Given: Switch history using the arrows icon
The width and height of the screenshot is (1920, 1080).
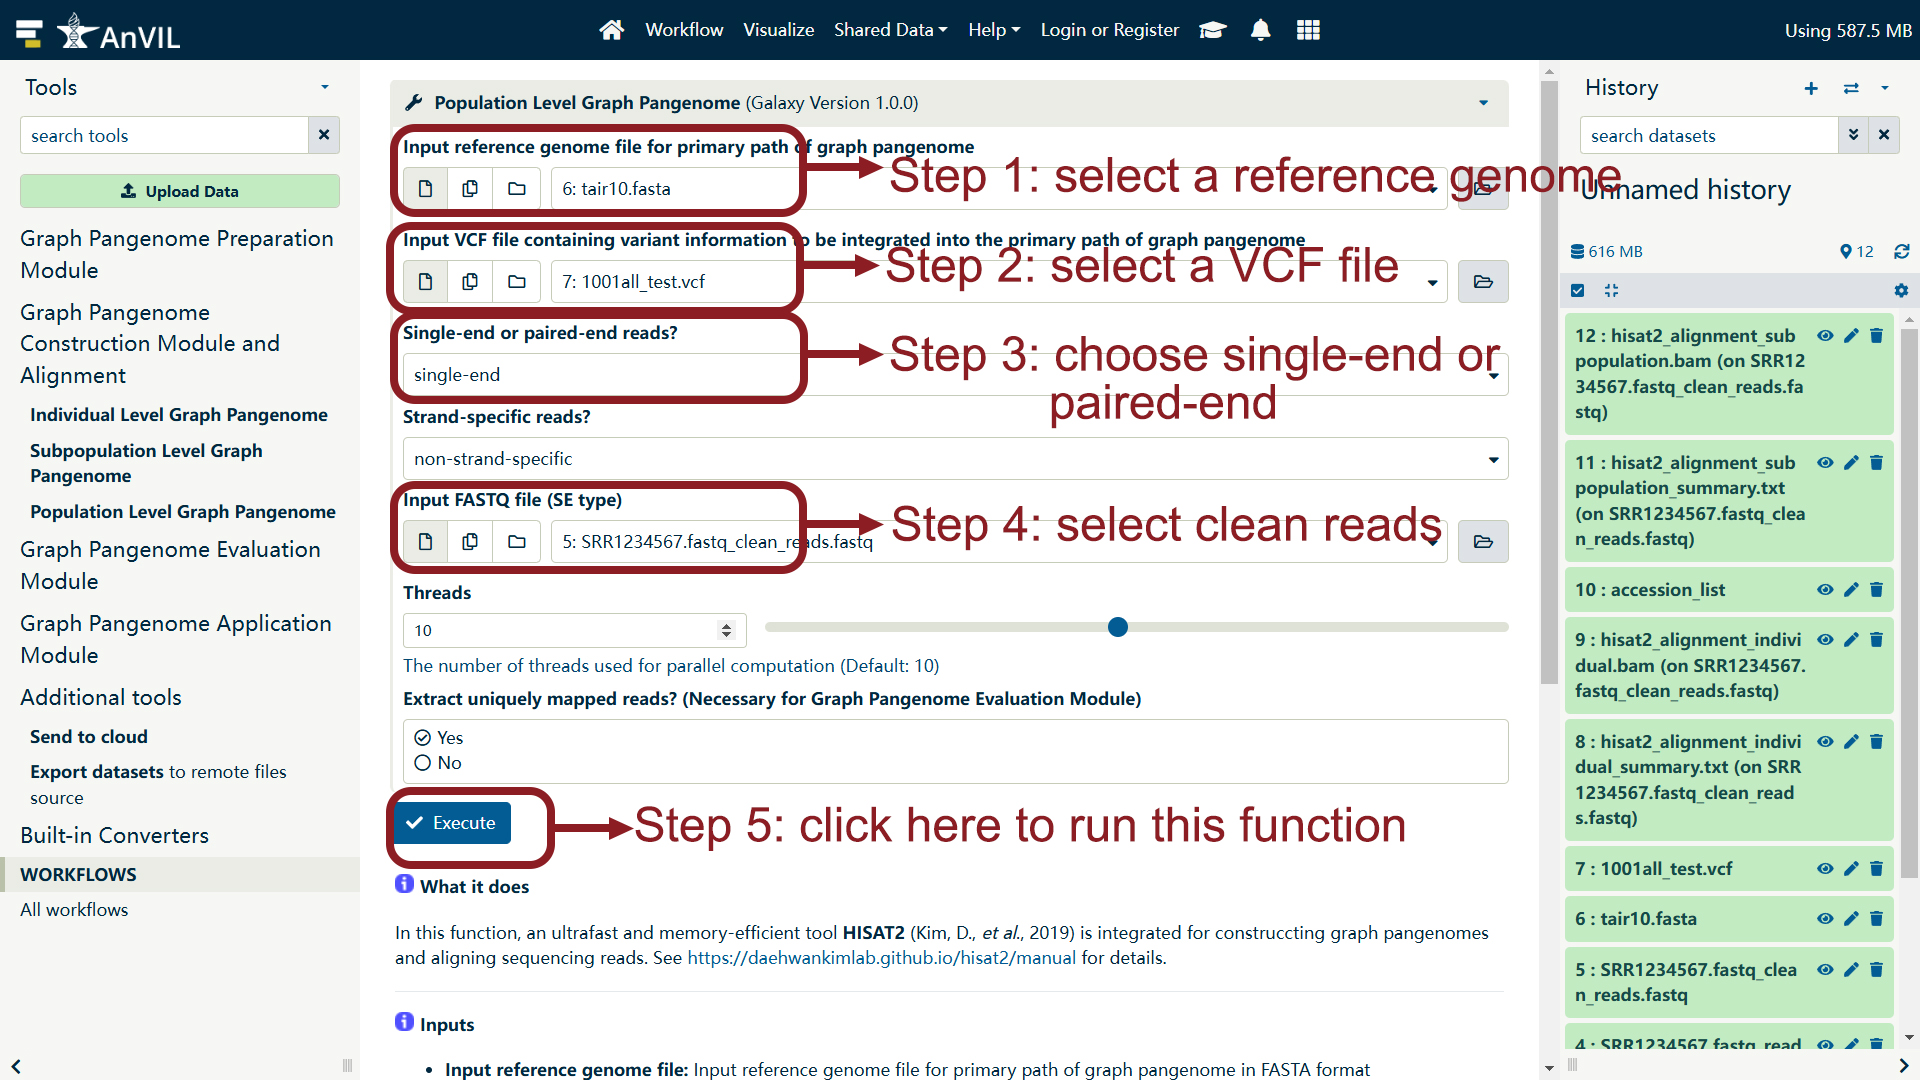Looking at the screenshot, I should coord(1851,88).
